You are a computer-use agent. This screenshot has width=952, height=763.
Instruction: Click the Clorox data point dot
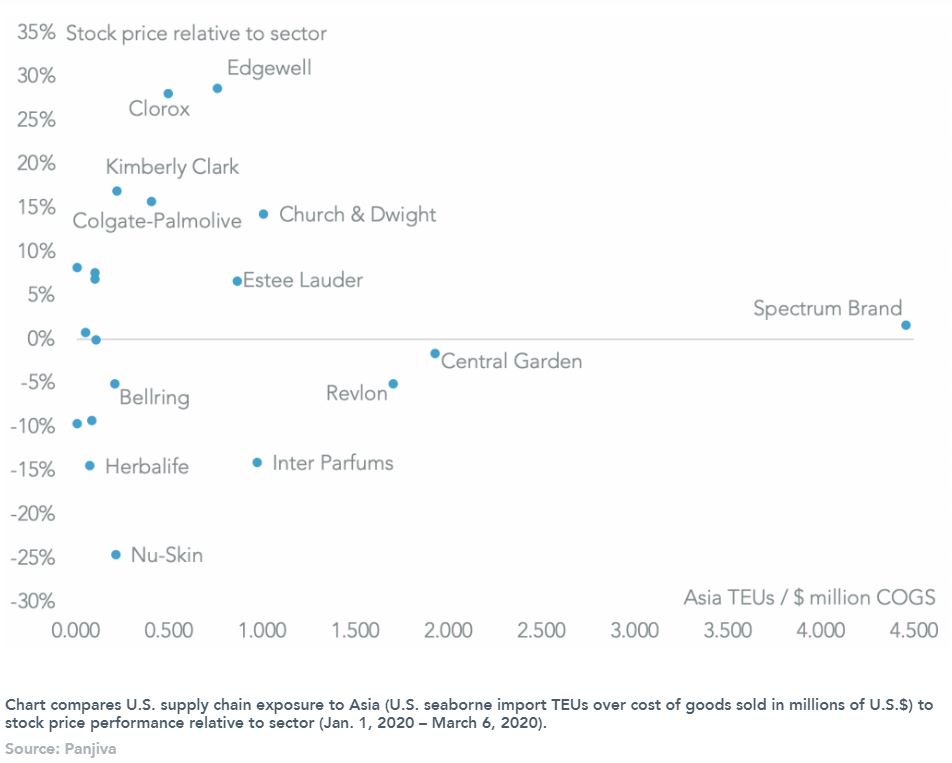click(x=168, y=93)
